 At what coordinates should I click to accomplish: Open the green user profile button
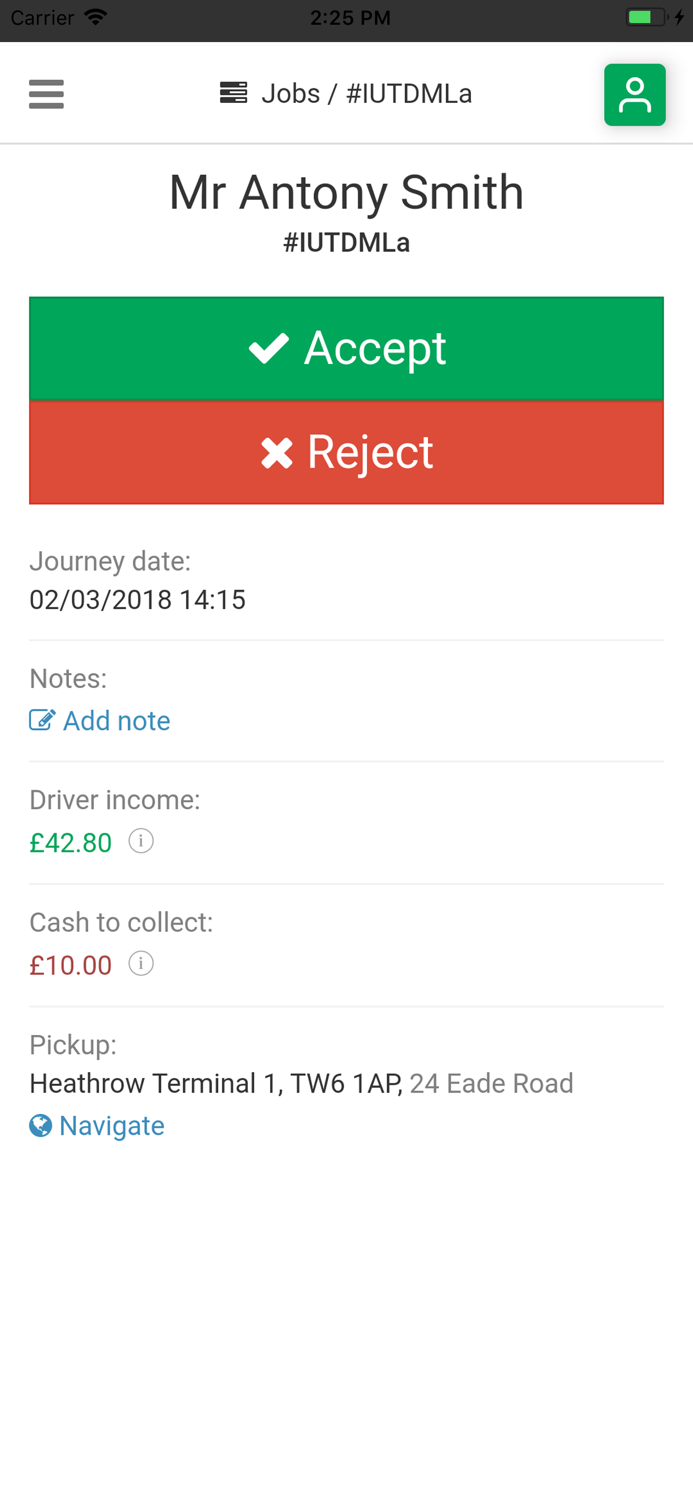[634, 95]
